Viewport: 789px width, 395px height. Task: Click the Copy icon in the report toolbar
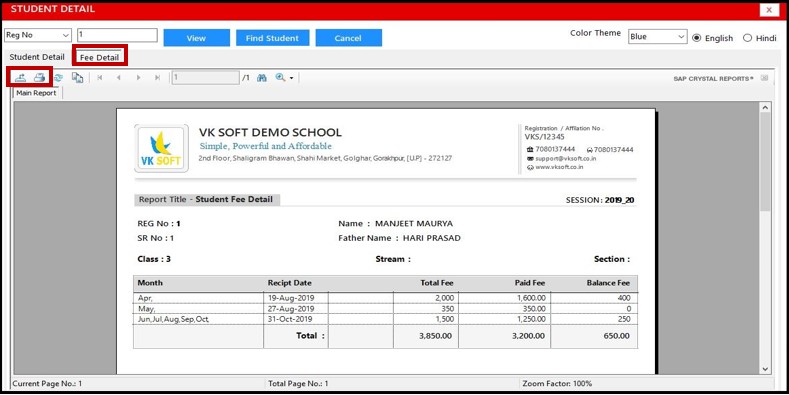tap(77, 77)
